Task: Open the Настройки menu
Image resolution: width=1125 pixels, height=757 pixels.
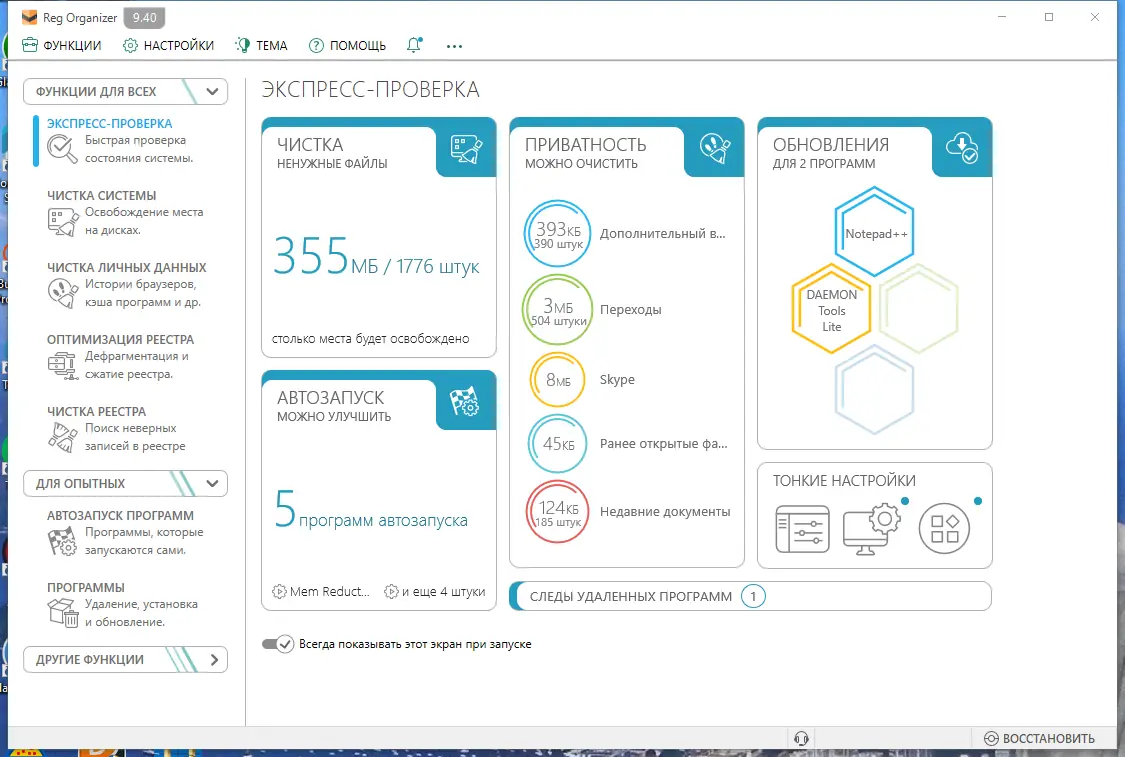Action: pos(168,45)
